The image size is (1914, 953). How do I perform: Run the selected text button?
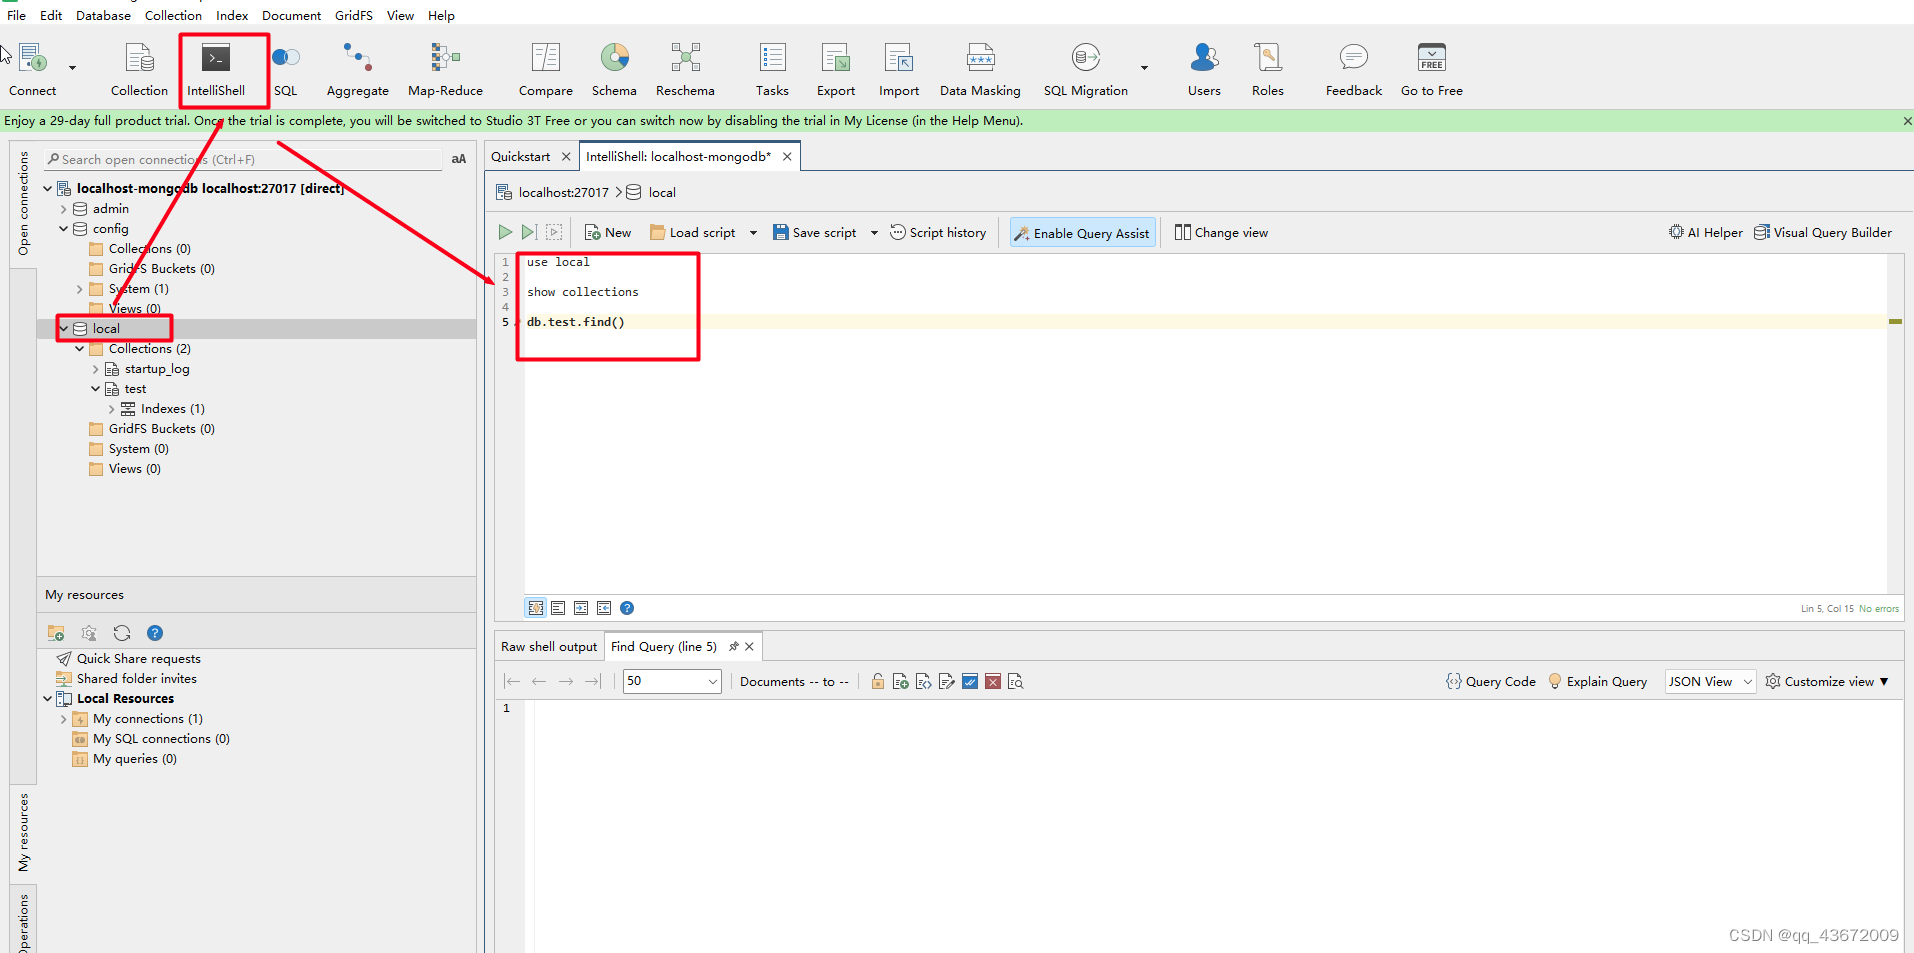[x=554, y=232]
